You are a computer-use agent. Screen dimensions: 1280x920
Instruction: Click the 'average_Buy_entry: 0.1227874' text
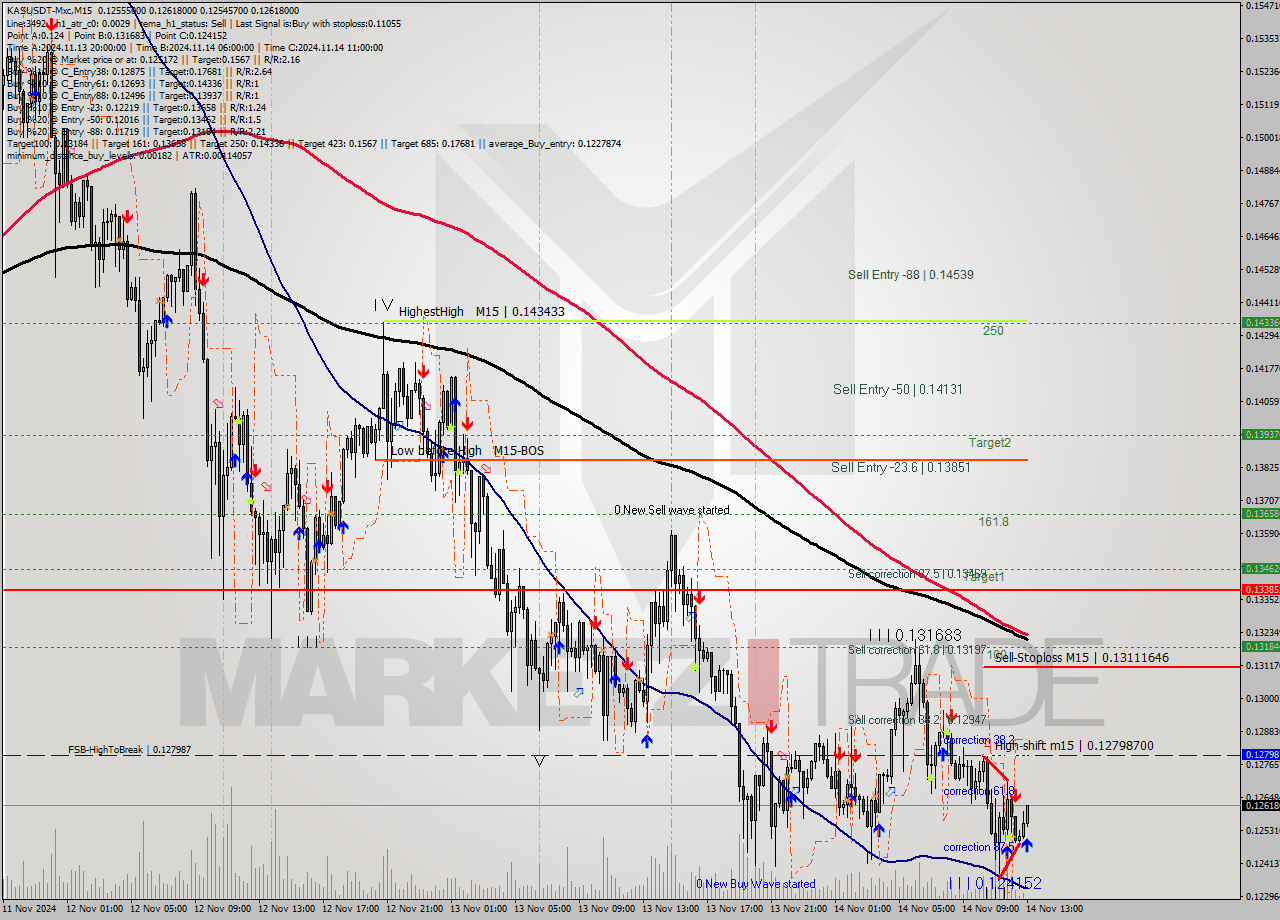pyautogui.click(x=554, y=143)
